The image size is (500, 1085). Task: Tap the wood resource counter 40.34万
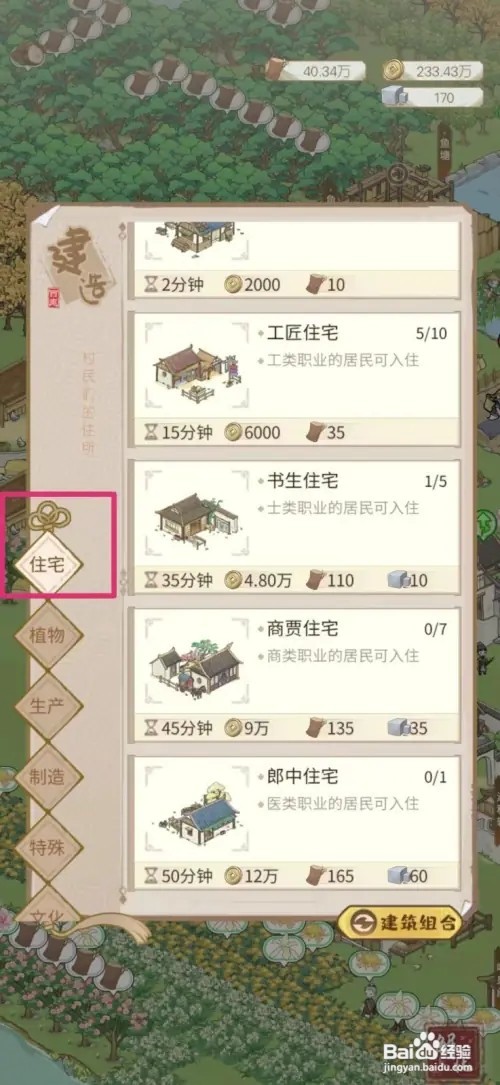[x=316, y=70]
